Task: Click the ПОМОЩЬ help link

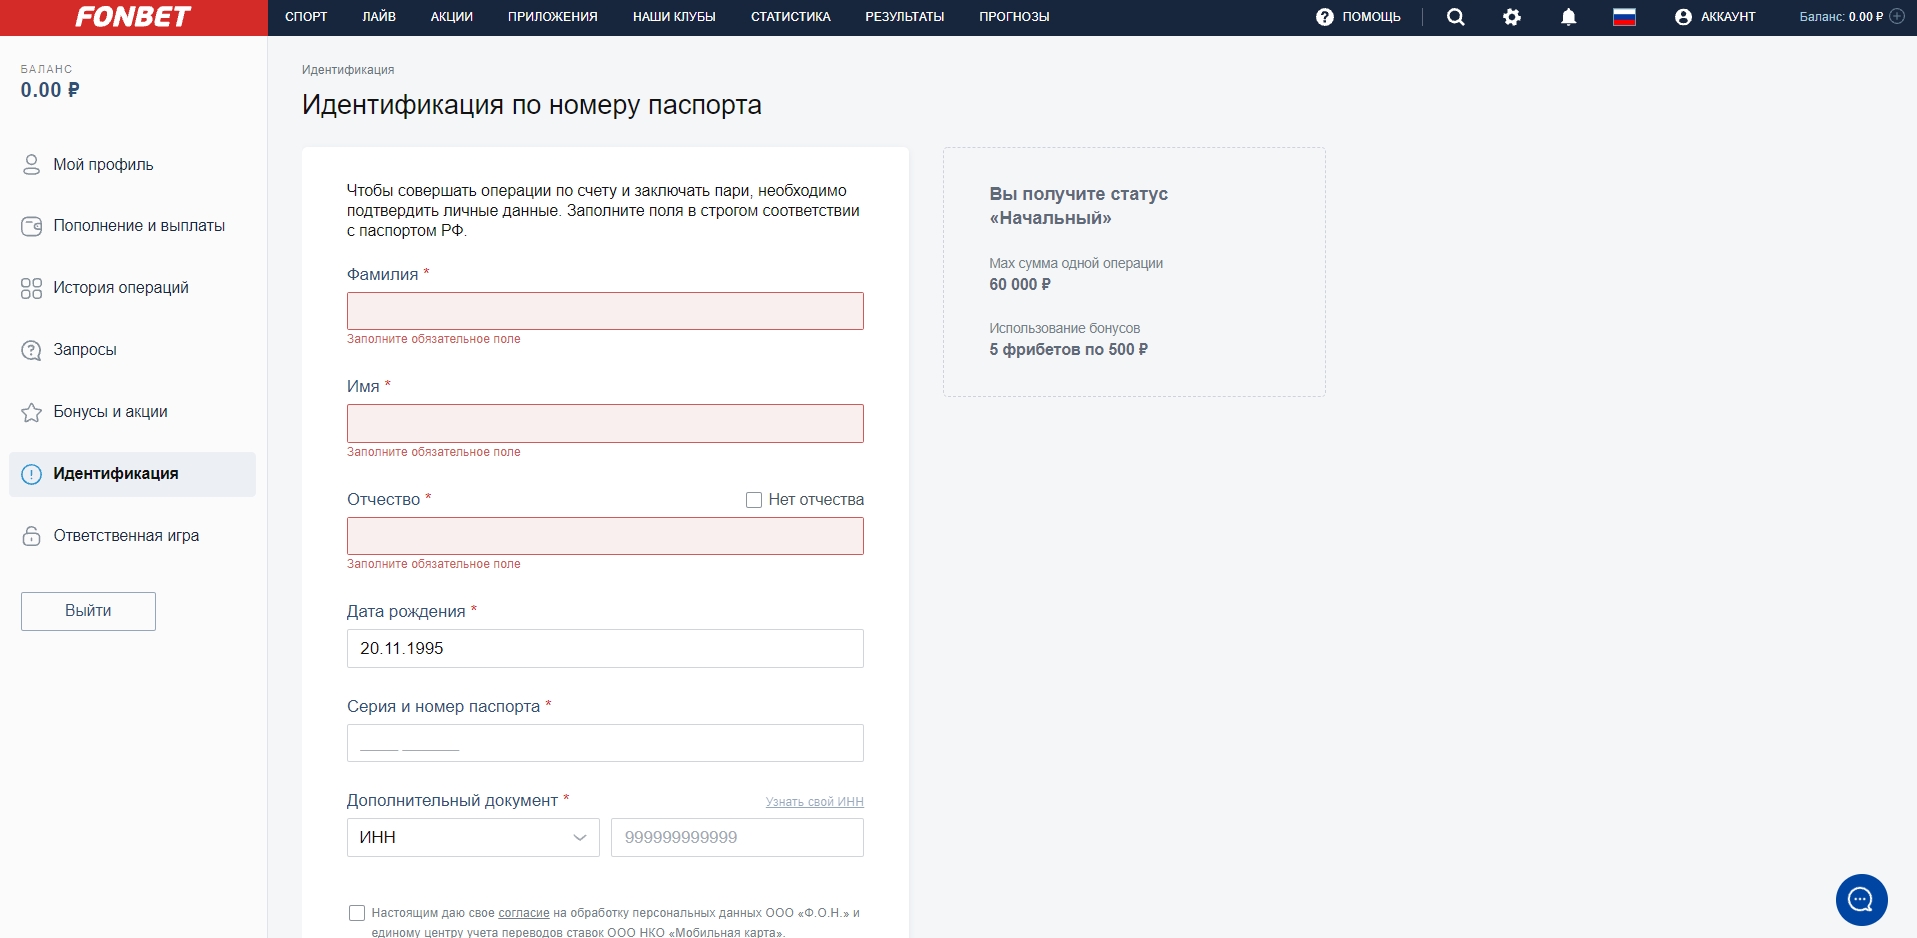Action: pyautogui.click(x=1371, y=17)
